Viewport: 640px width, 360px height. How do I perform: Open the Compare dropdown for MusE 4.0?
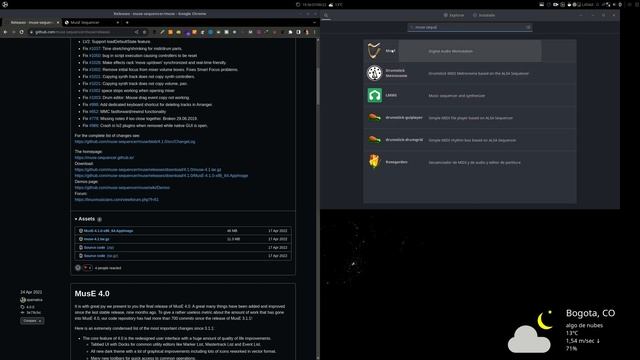pyautogui.click(x=32, y=321)
